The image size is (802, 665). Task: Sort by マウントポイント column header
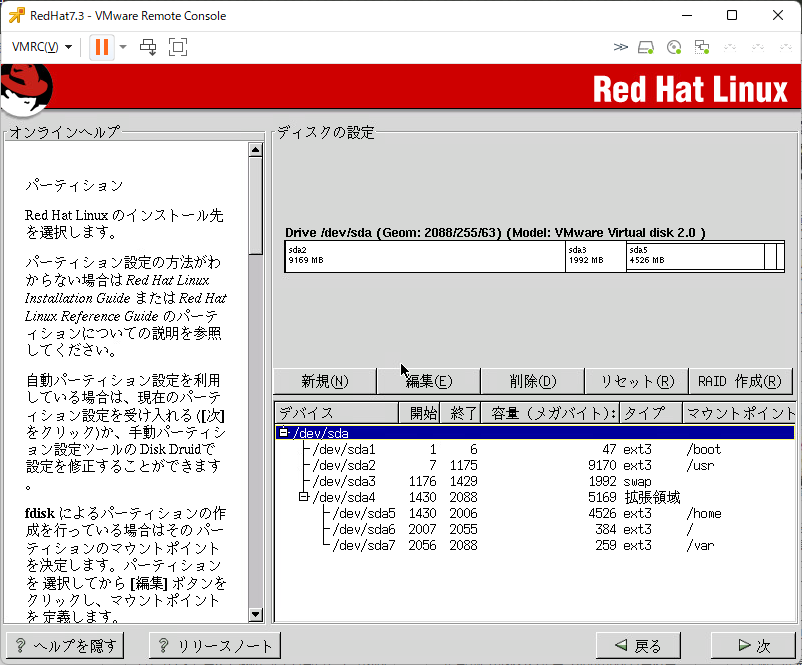[x=739, y=413]
